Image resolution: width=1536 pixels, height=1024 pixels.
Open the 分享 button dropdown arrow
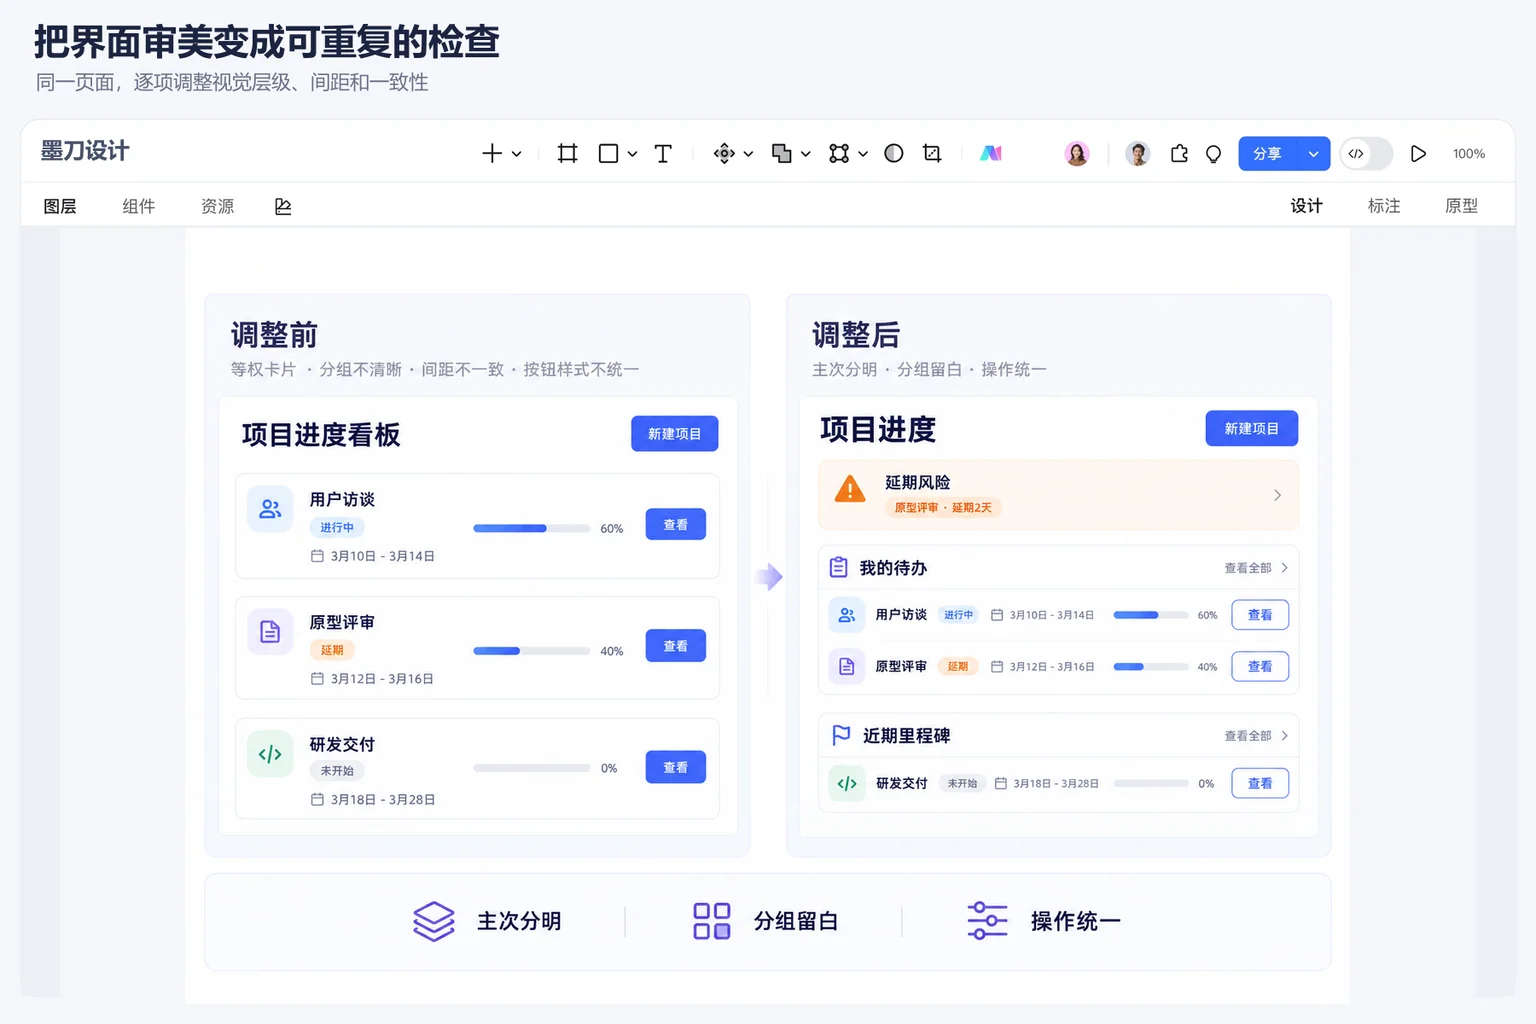(1313, 154)
